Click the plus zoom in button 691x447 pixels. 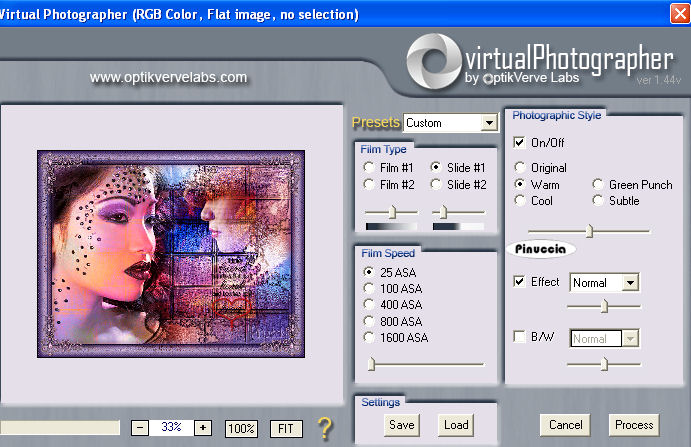pyautogui.click(x=203, y=428)
